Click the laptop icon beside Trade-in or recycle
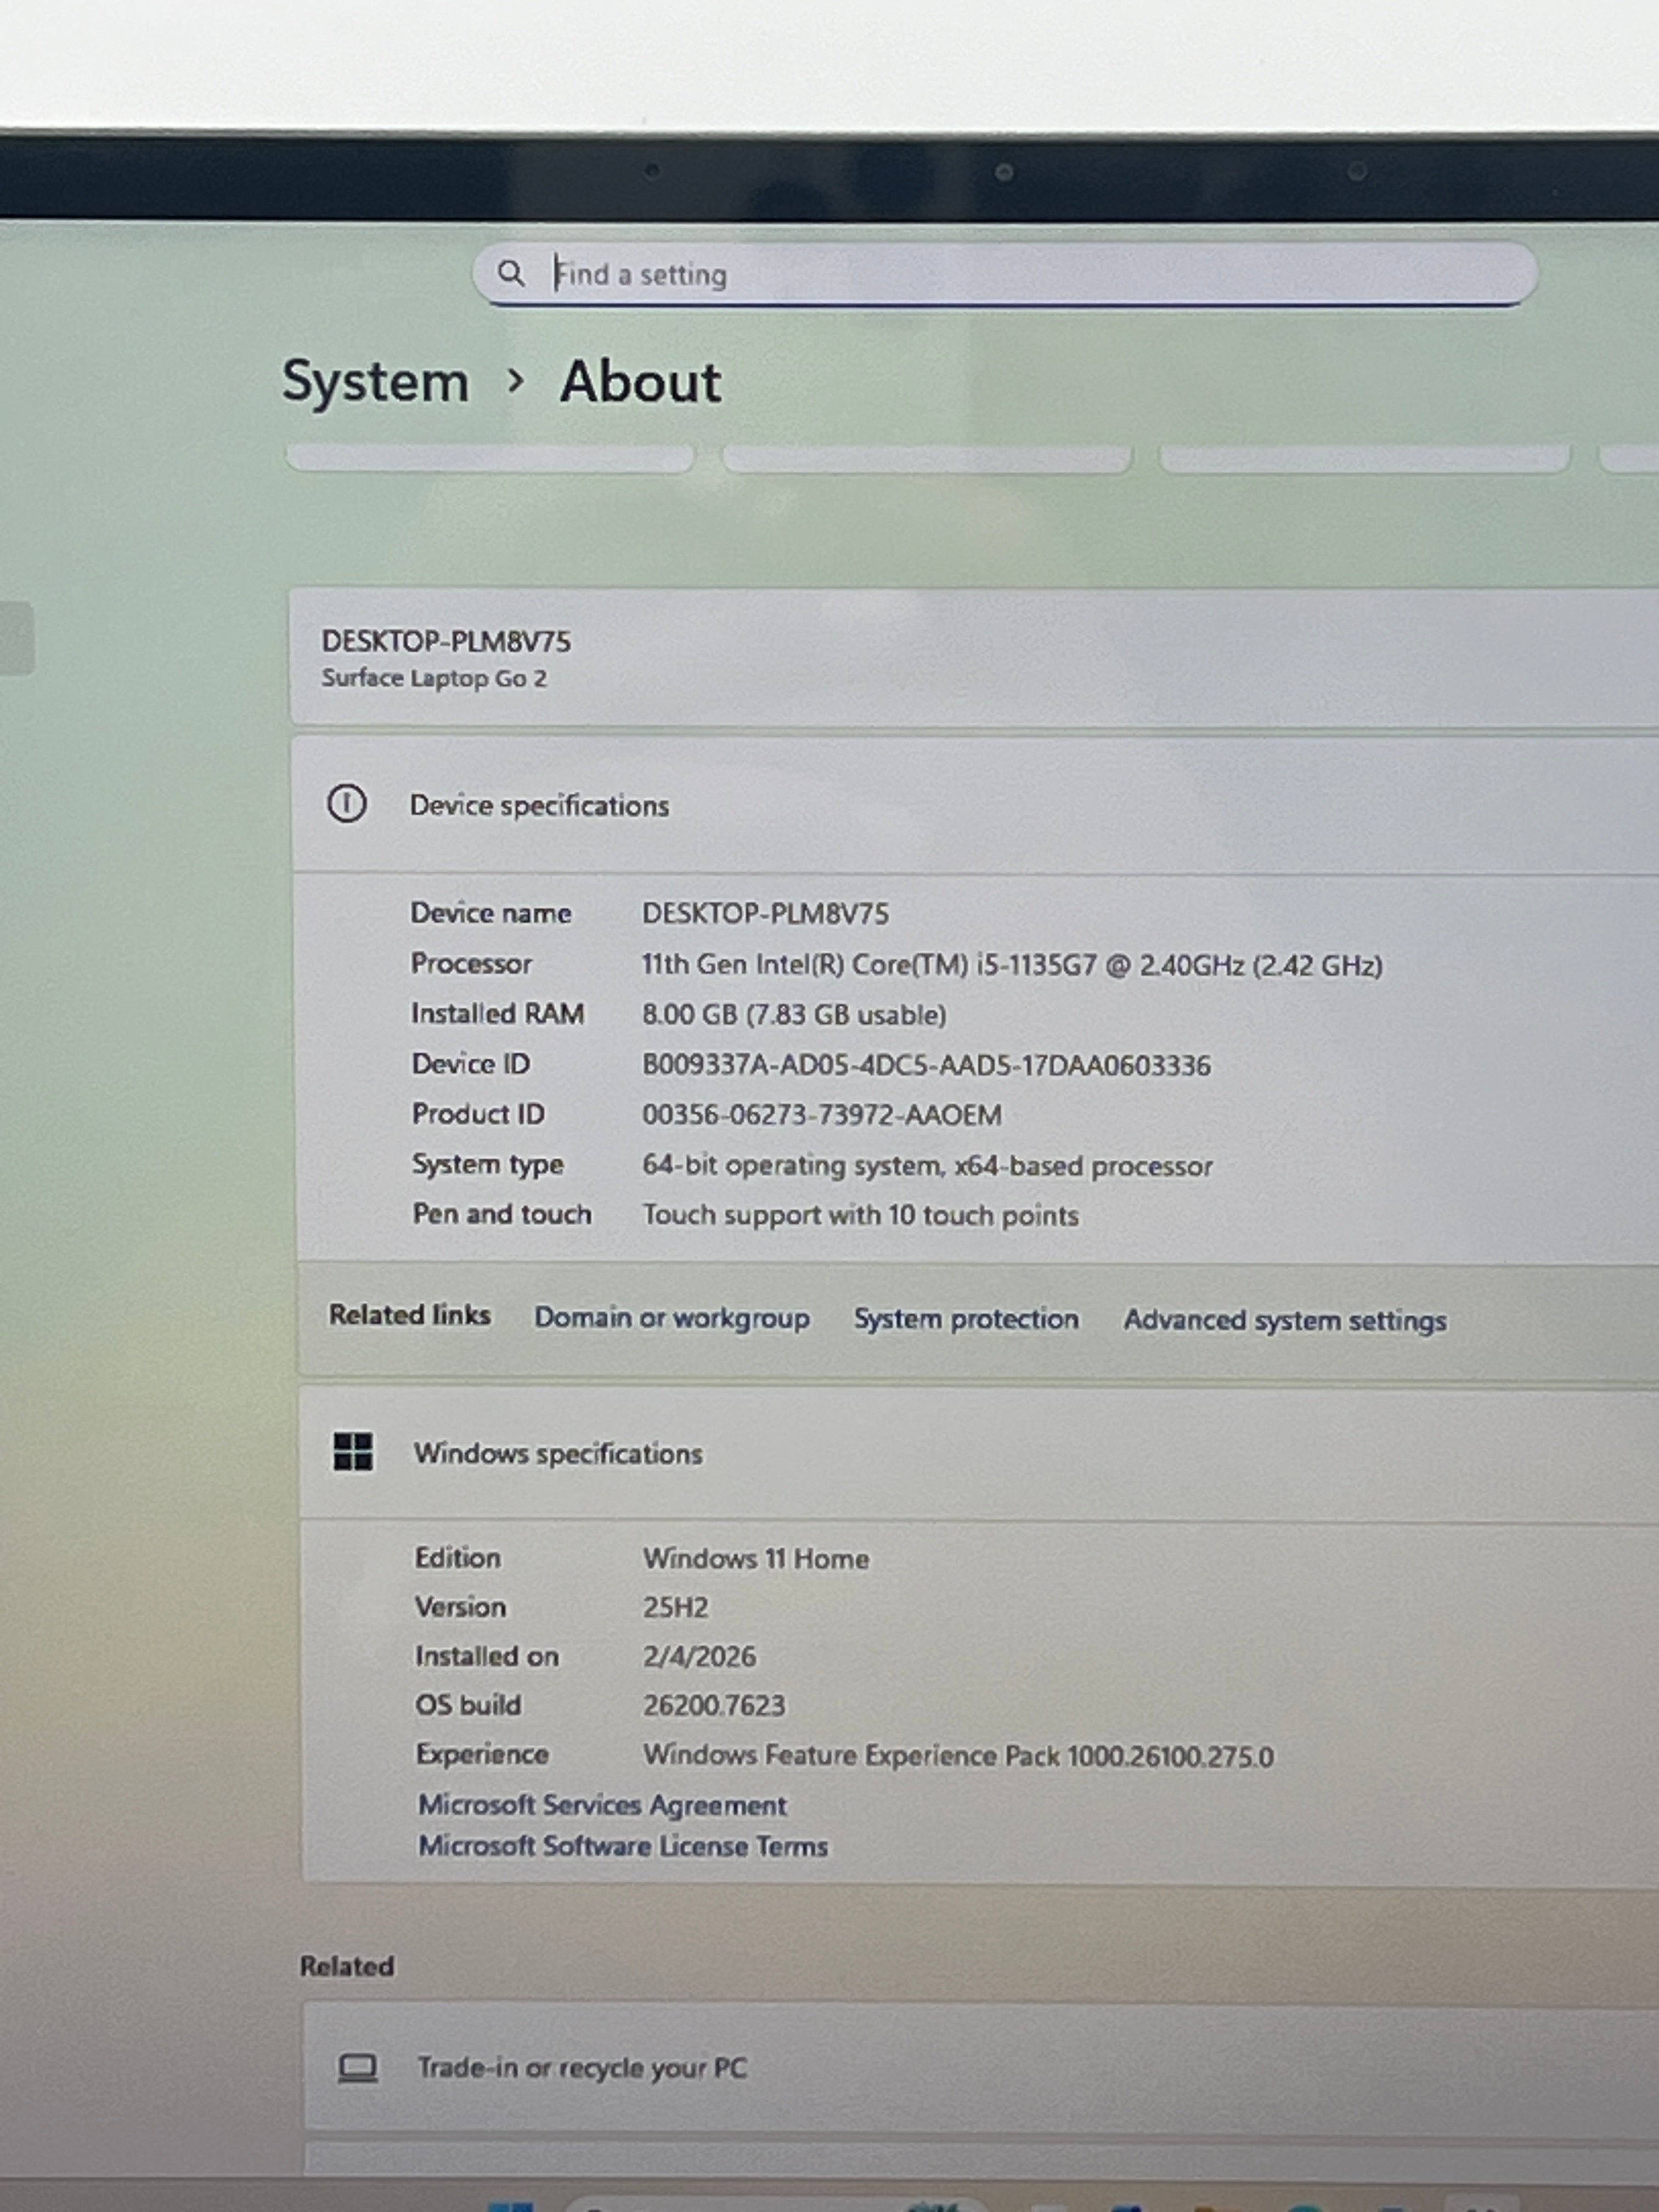 (x=358, y=2068)
